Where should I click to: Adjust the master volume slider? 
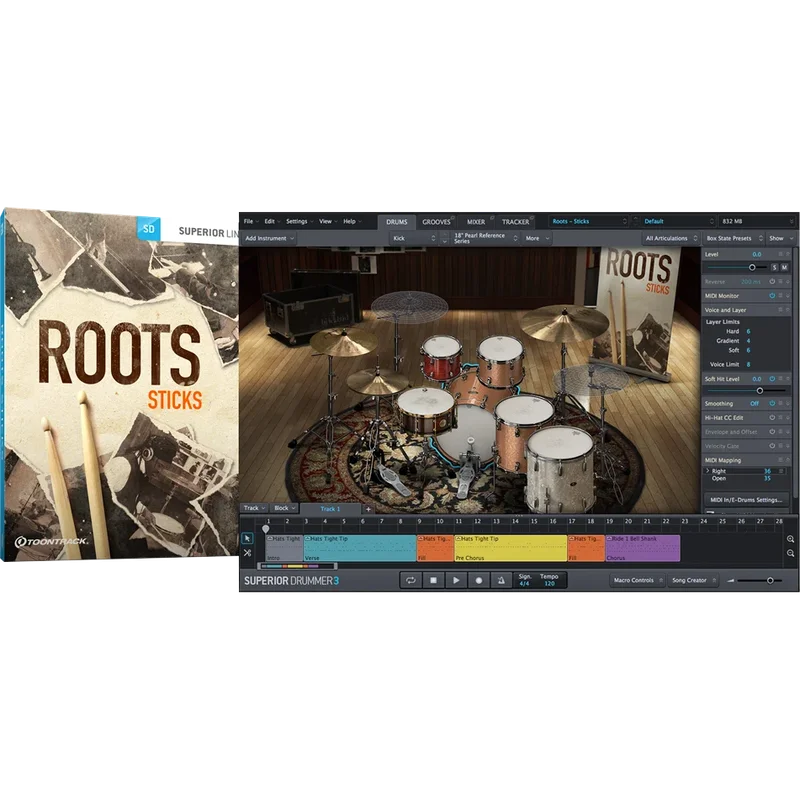(x=770, y=581)
